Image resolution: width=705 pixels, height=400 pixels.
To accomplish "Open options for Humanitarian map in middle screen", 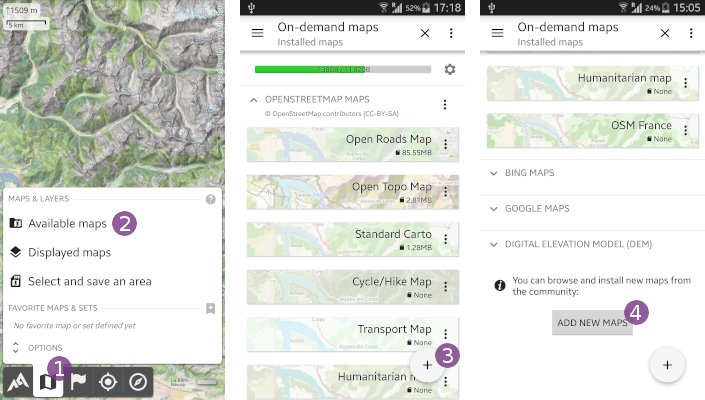I will pyautogui.click(x=446, y=382).
